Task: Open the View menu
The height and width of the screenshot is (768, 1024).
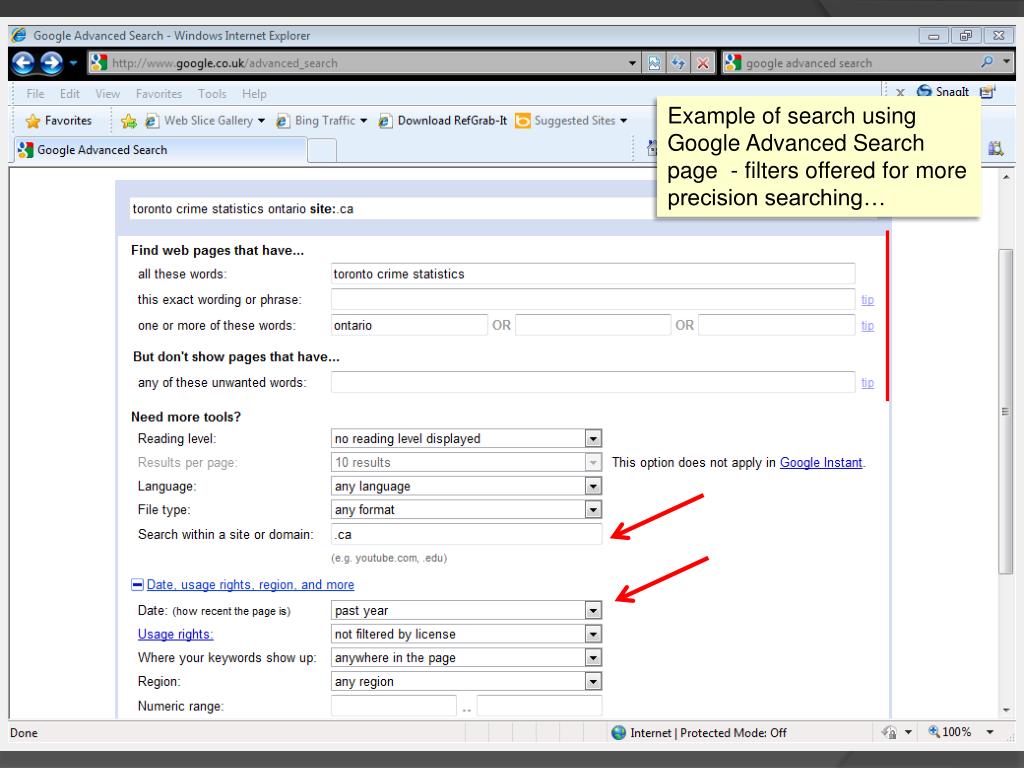Action: coord(108,94)
